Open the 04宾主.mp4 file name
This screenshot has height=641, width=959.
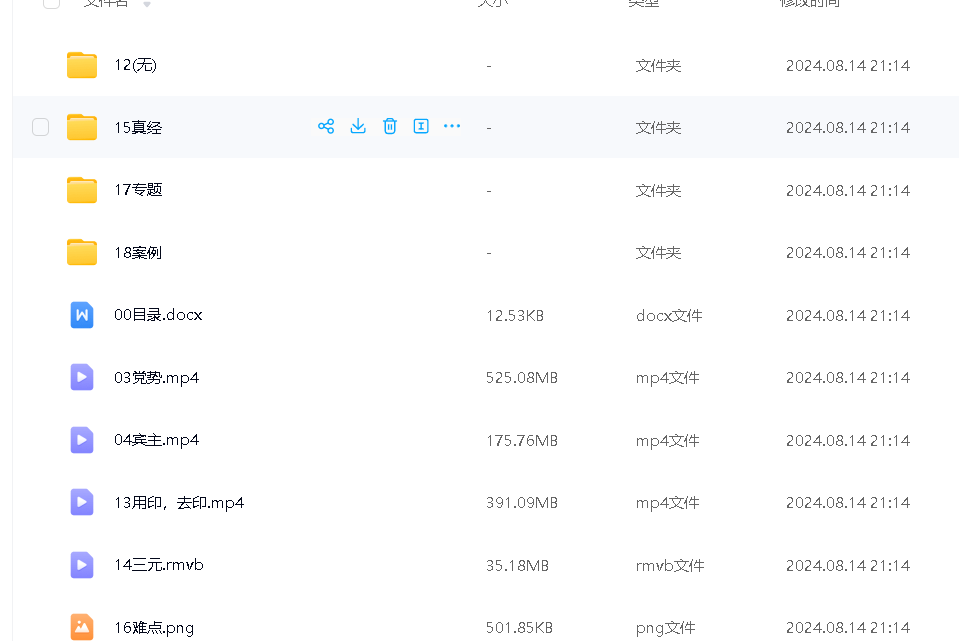[x=156, y=440]
